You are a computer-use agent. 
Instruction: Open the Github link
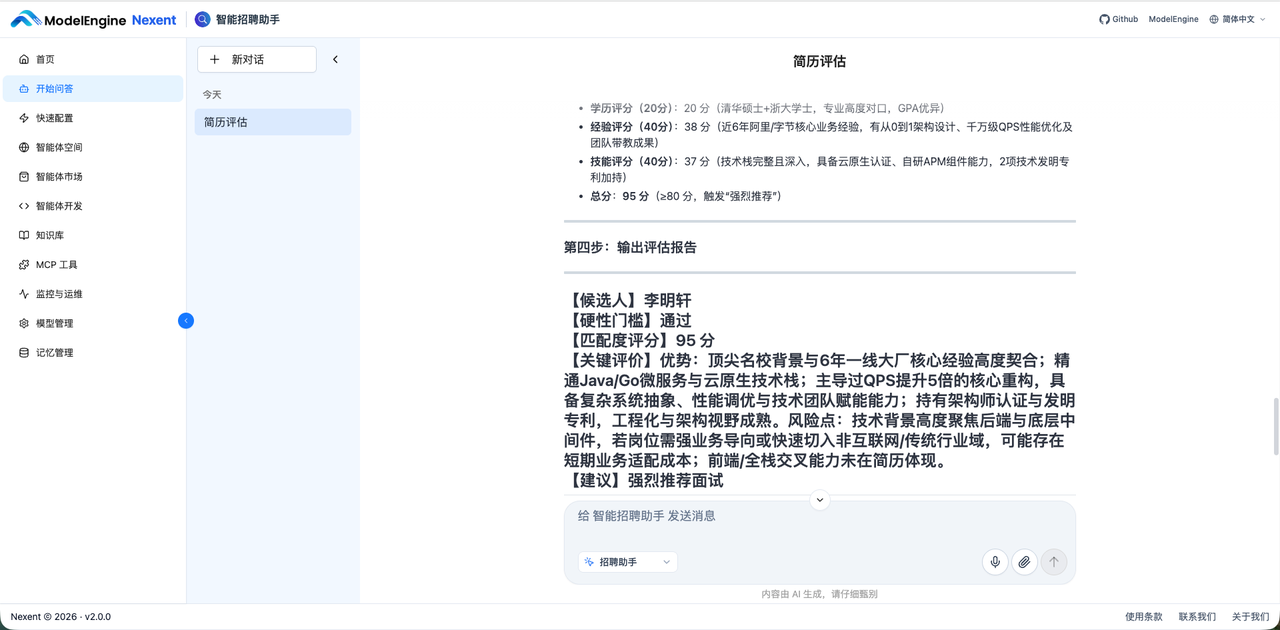1118,18
